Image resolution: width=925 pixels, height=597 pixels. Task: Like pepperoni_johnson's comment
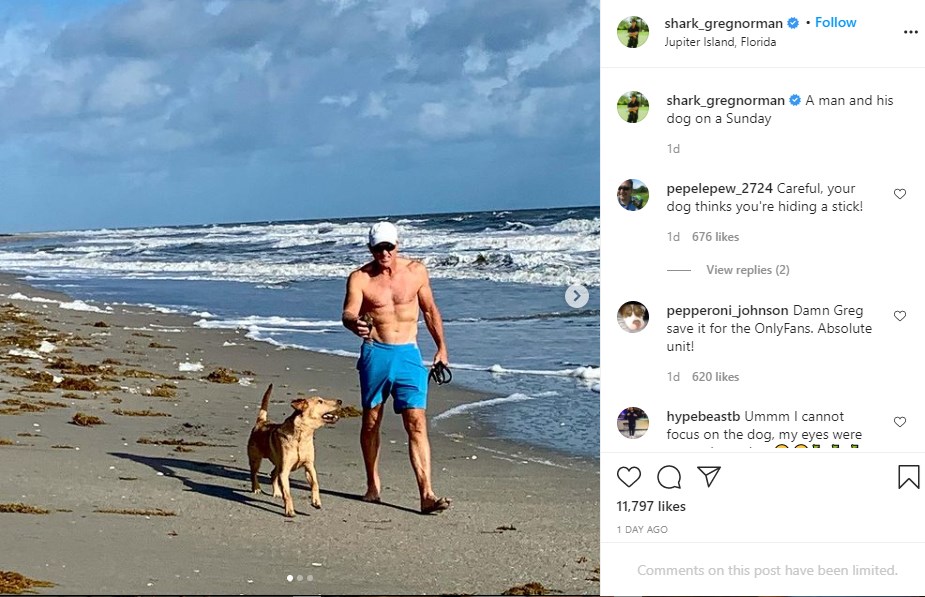tap(899, 316)
